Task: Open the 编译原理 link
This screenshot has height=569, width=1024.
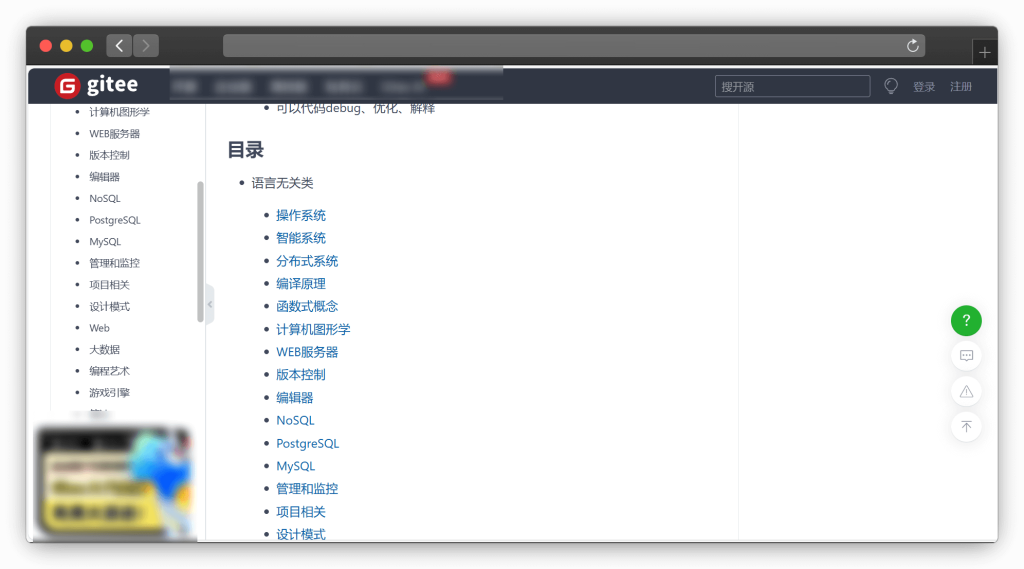Action: (300, 284)
